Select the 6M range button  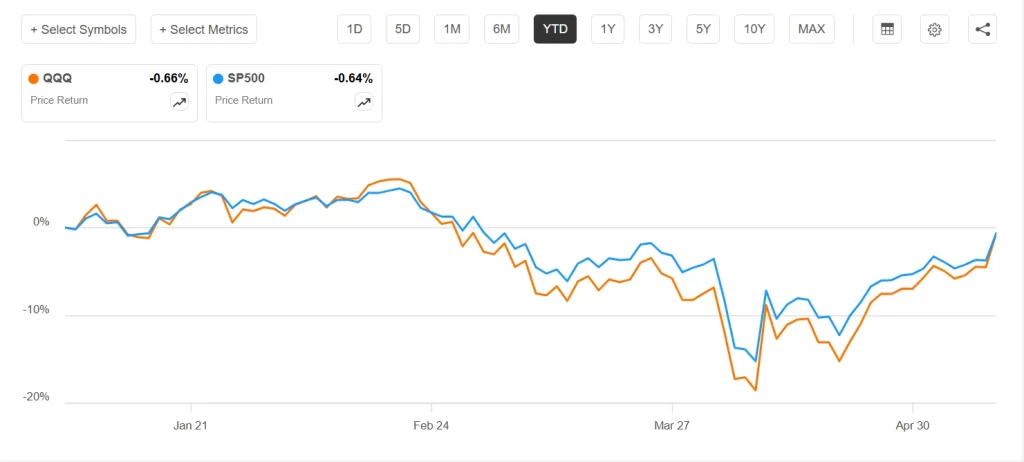[x=502, y=29]
